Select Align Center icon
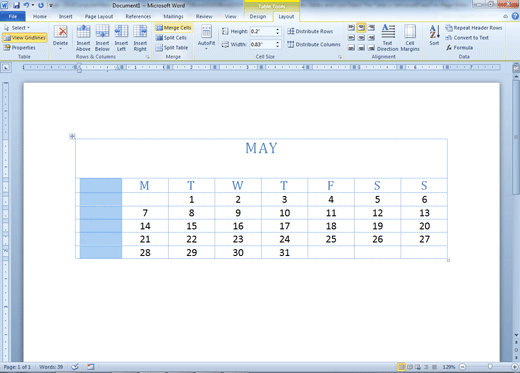The width and height of the screenshot is (520, 373). (361, 38)
